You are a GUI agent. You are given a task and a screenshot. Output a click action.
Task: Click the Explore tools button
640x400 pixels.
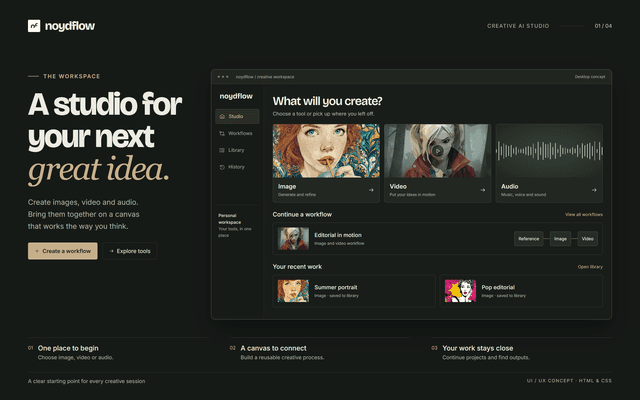tap(130, 251)
